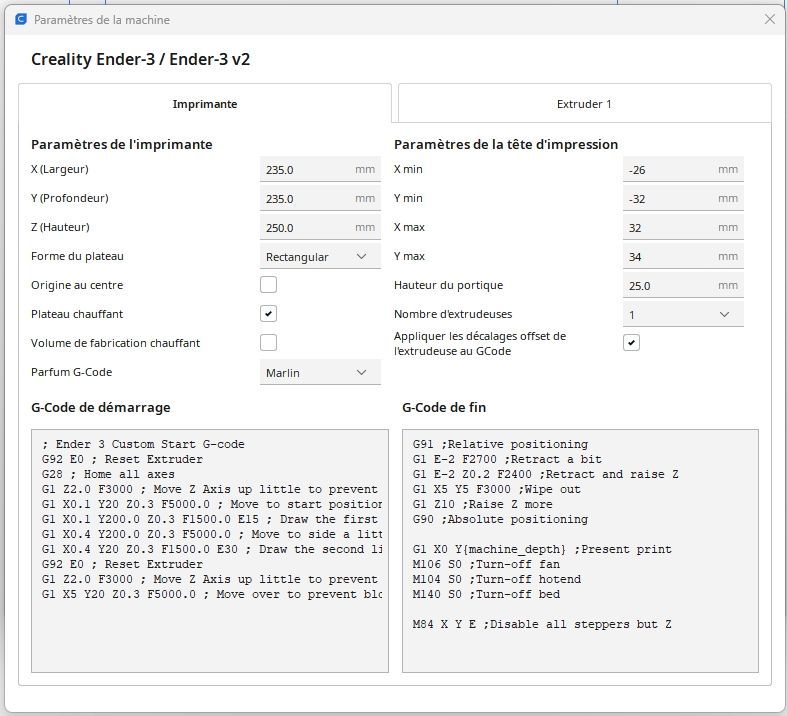Click 'G1 X0 Y{machine_depth}' line

coord(542,549)
